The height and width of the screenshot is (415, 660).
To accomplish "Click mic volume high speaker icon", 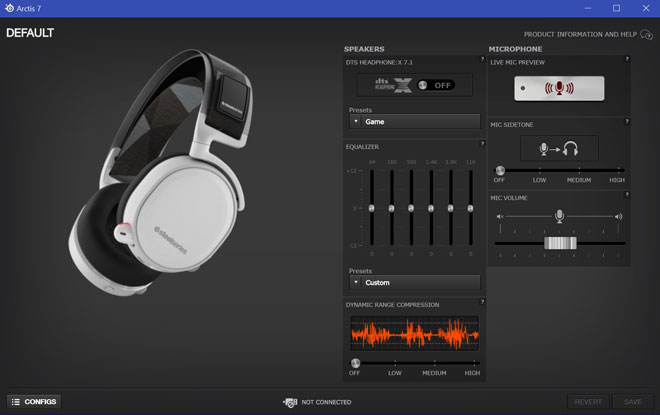I will 618,216.
